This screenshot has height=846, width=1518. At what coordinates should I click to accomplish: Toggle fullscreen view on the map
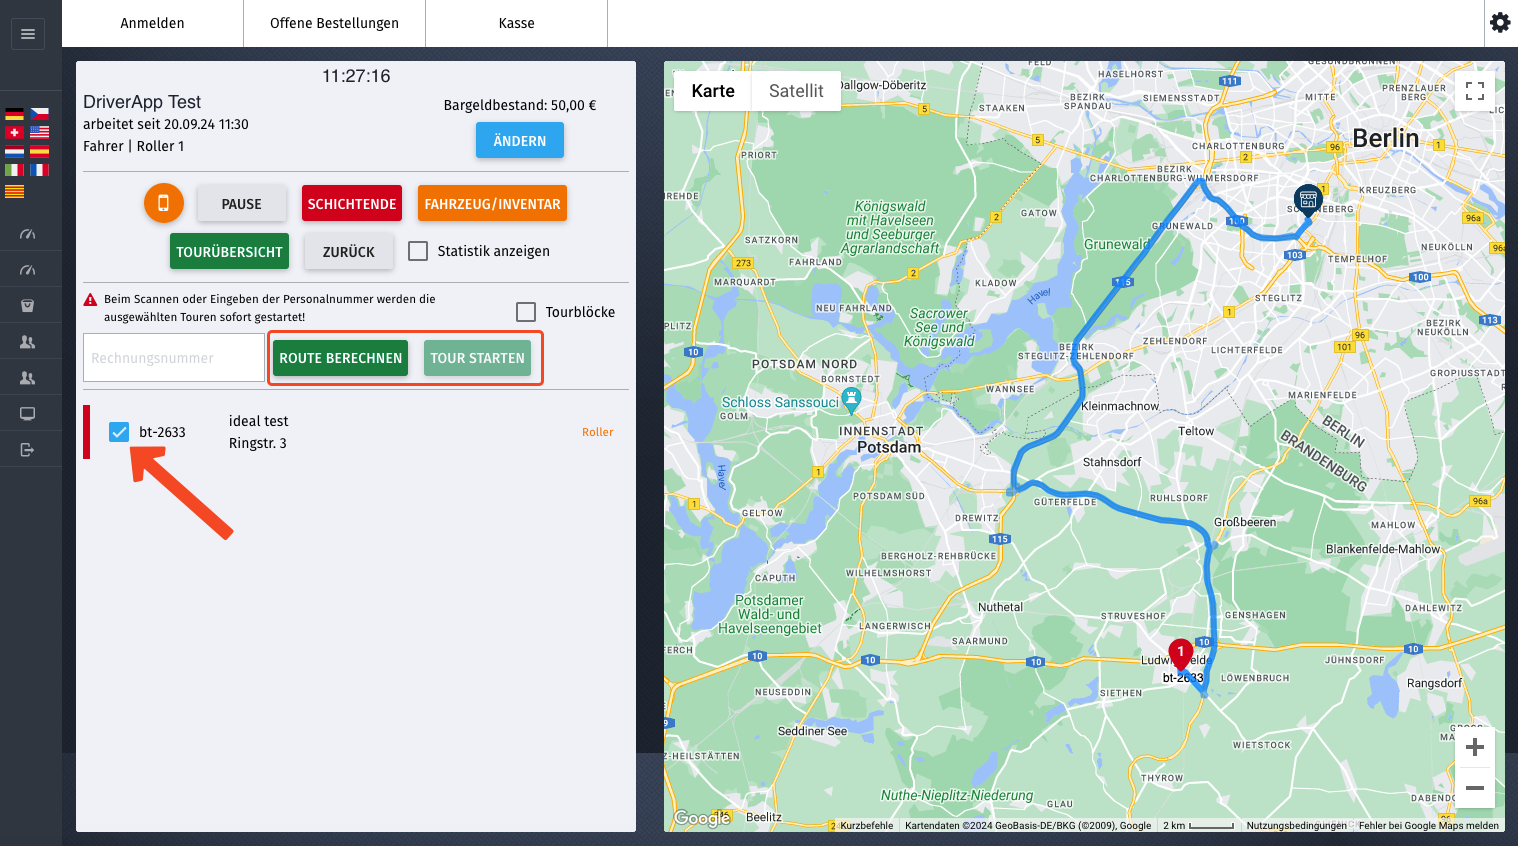[1474, 91]
